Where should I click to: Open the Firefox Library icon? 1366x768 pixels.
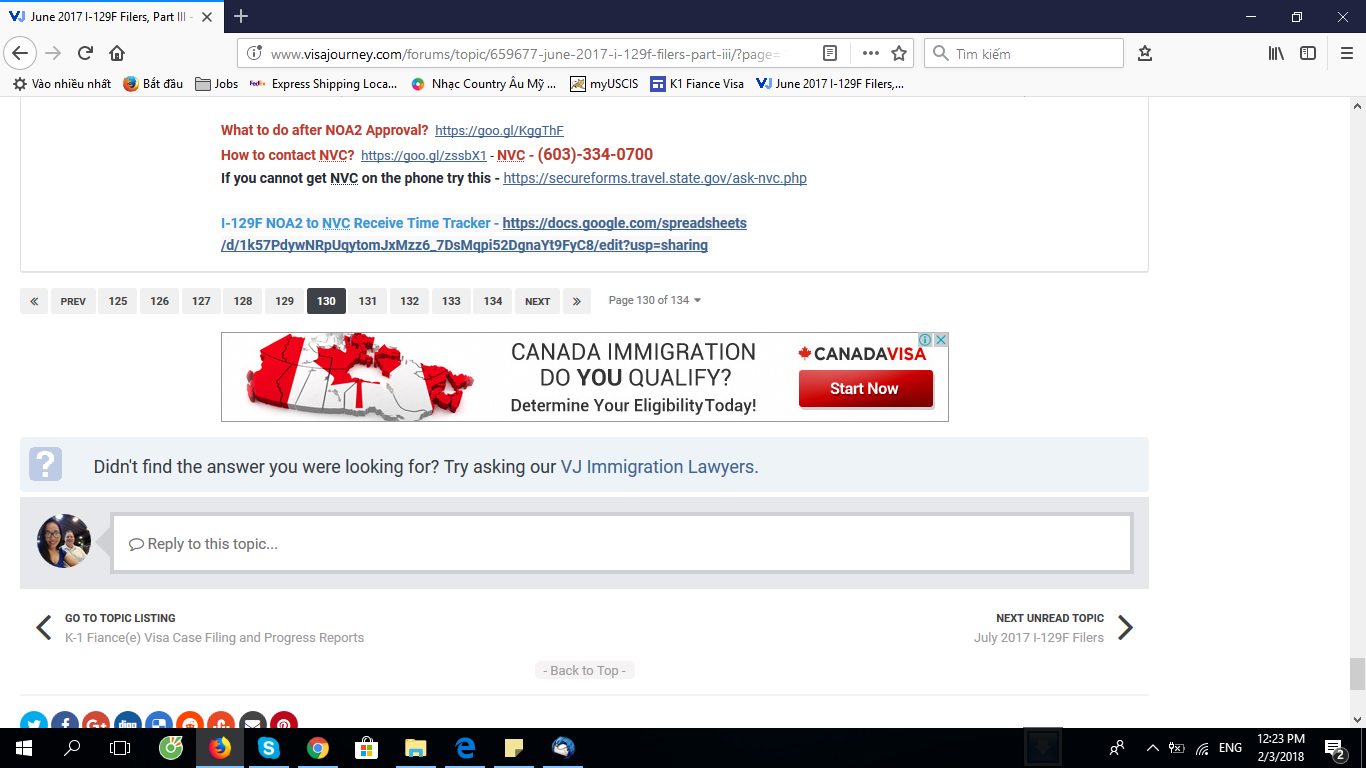(x=1276, y=53)
